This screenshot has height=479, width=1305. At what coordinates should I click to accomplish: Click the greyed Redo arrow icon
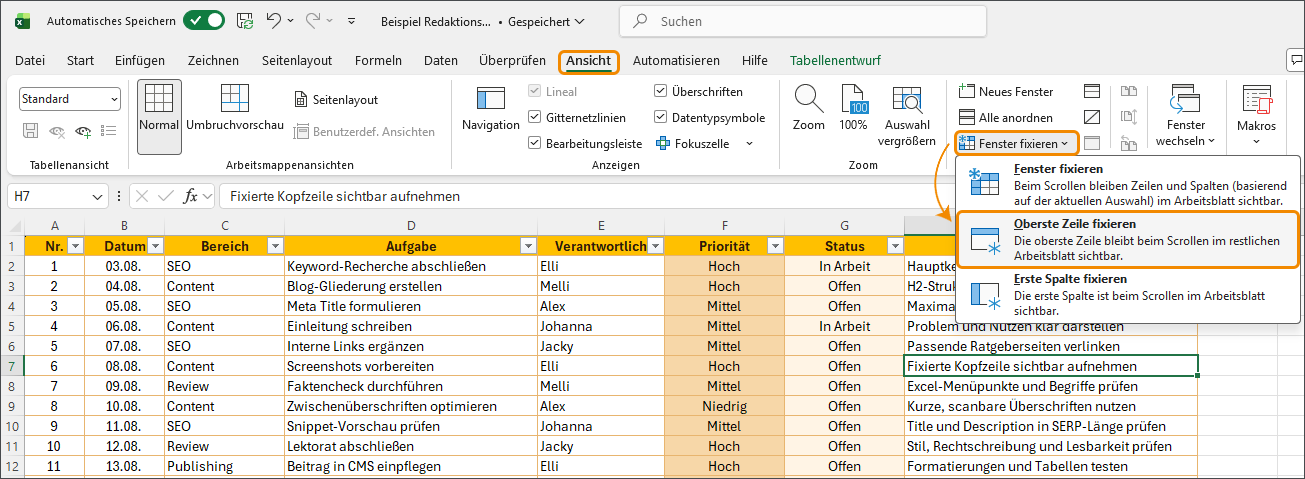click(x=313, y=20)
